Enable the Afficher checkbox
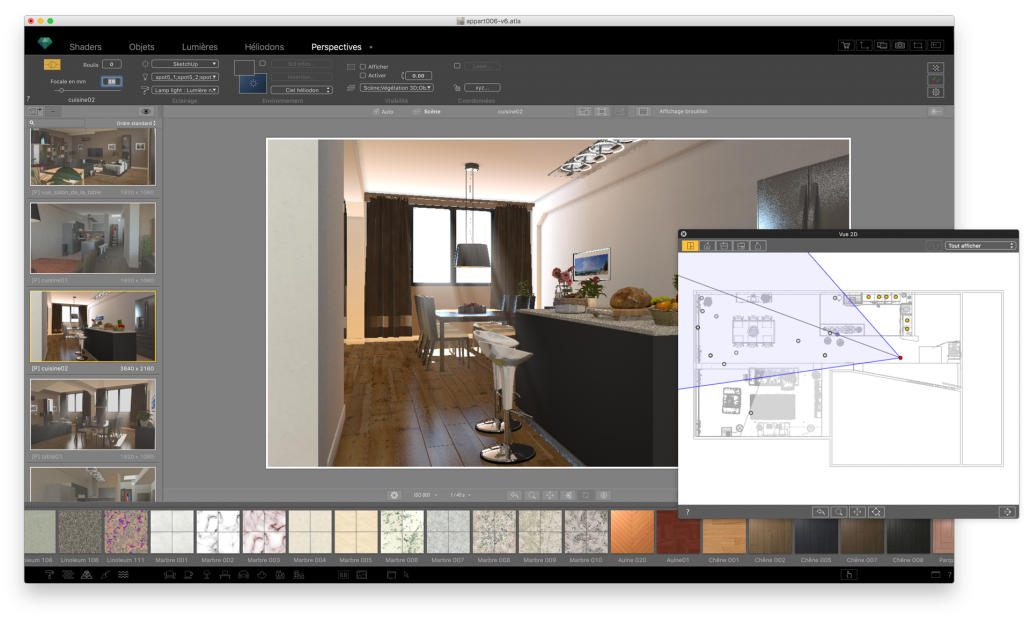The height and width of the screenshot is (622, 1030). pos(363,66)
